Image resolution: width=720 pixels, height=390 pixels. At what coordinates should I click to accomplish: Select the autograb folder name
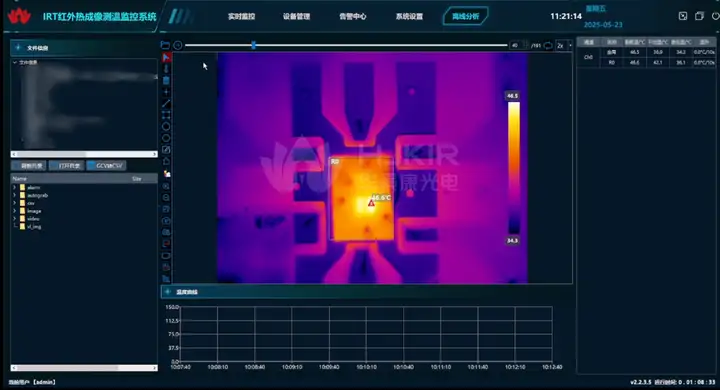pyautogui.click(x=38, y=195)
